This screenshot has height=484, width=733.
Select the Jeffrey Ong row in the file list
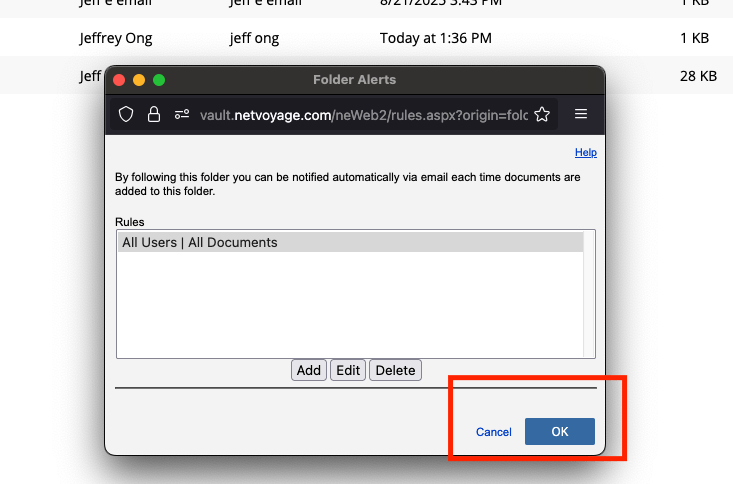tap(366, 37)
